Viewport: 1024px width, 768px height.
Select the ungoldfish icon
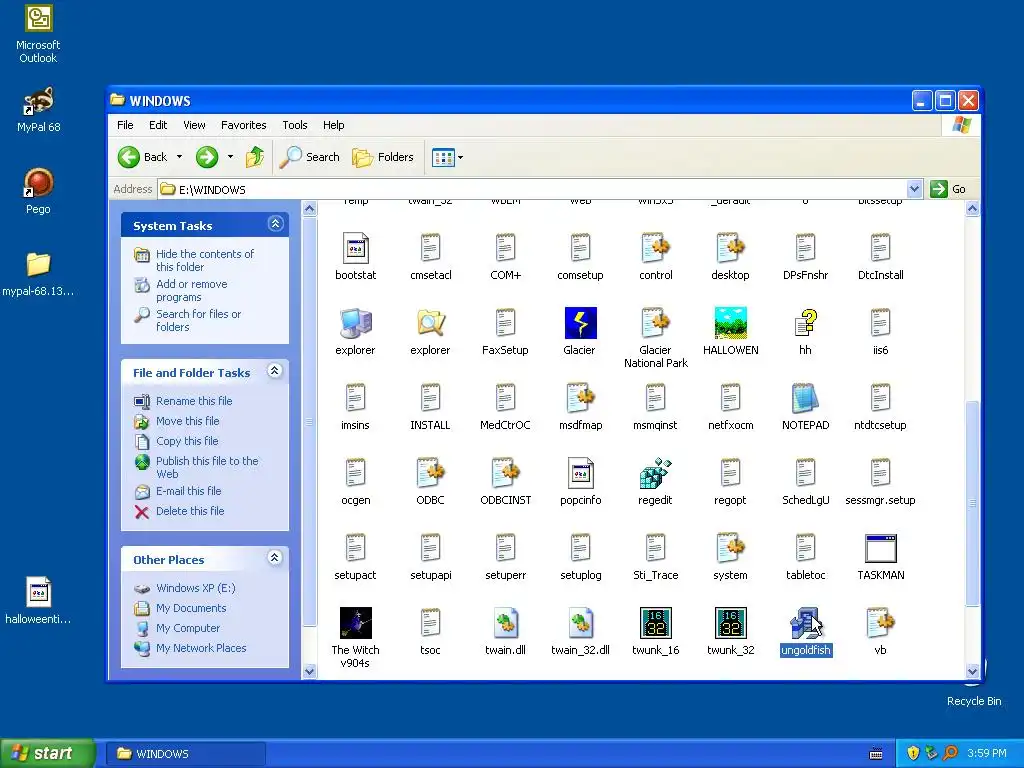click(805, 623)
